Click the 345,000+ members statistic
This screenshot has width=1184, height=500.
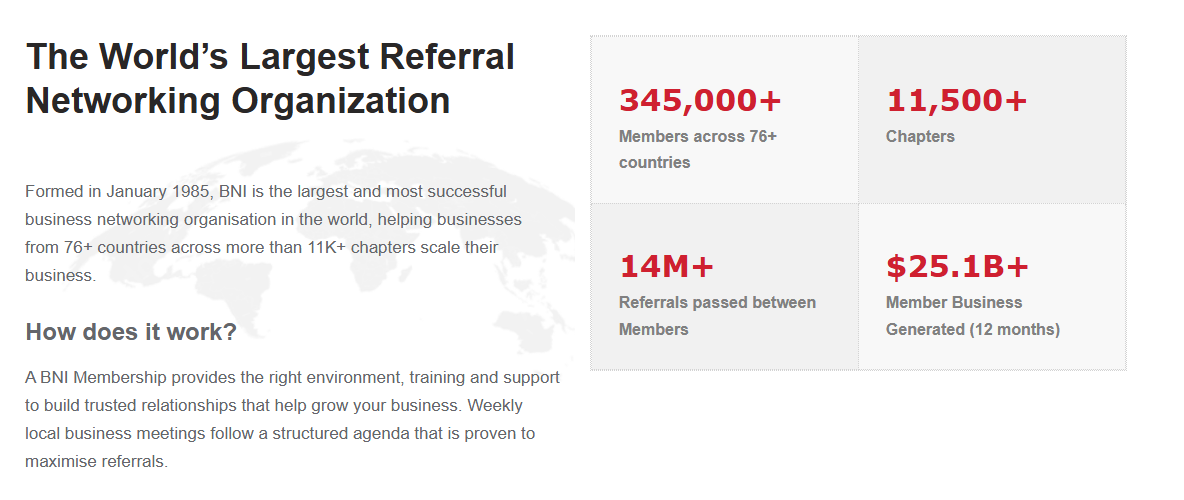coord(700,100)
